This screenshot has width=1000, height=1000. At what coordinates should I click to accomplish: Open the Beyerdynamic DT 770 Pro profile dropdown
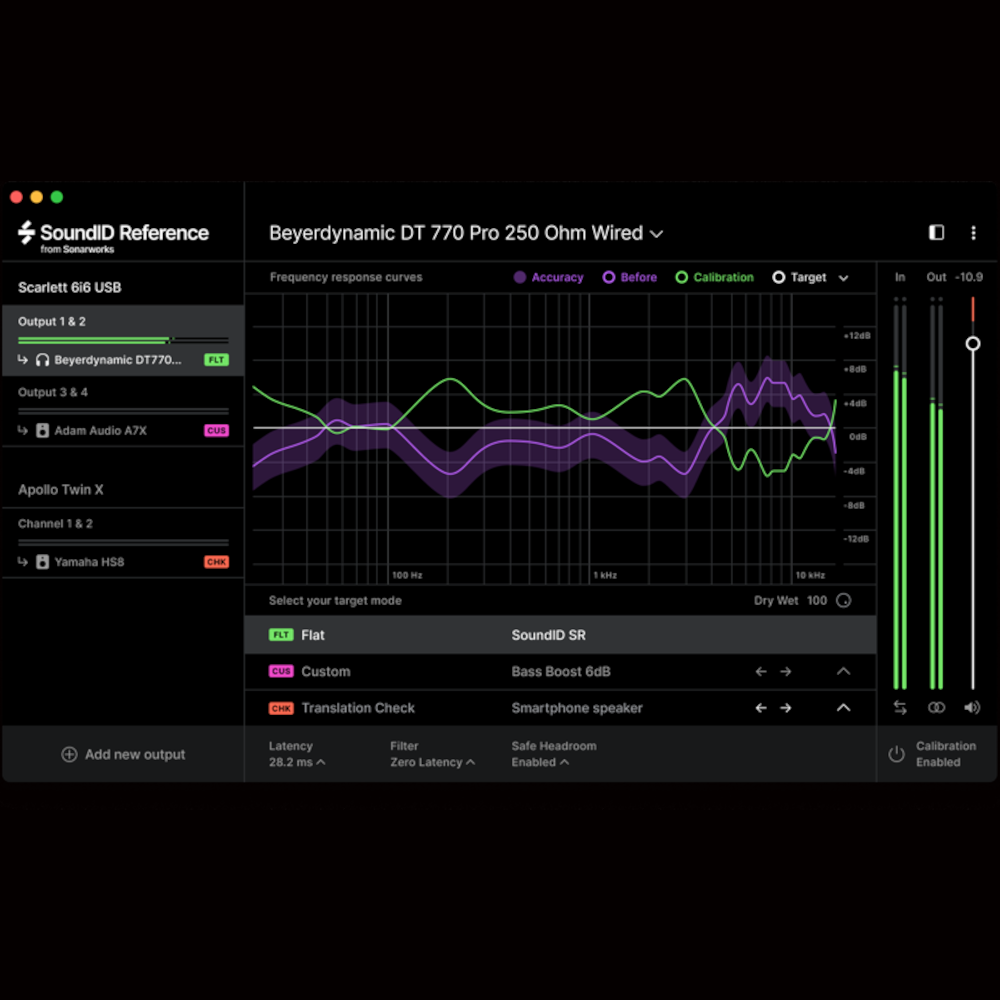(466, 233)
